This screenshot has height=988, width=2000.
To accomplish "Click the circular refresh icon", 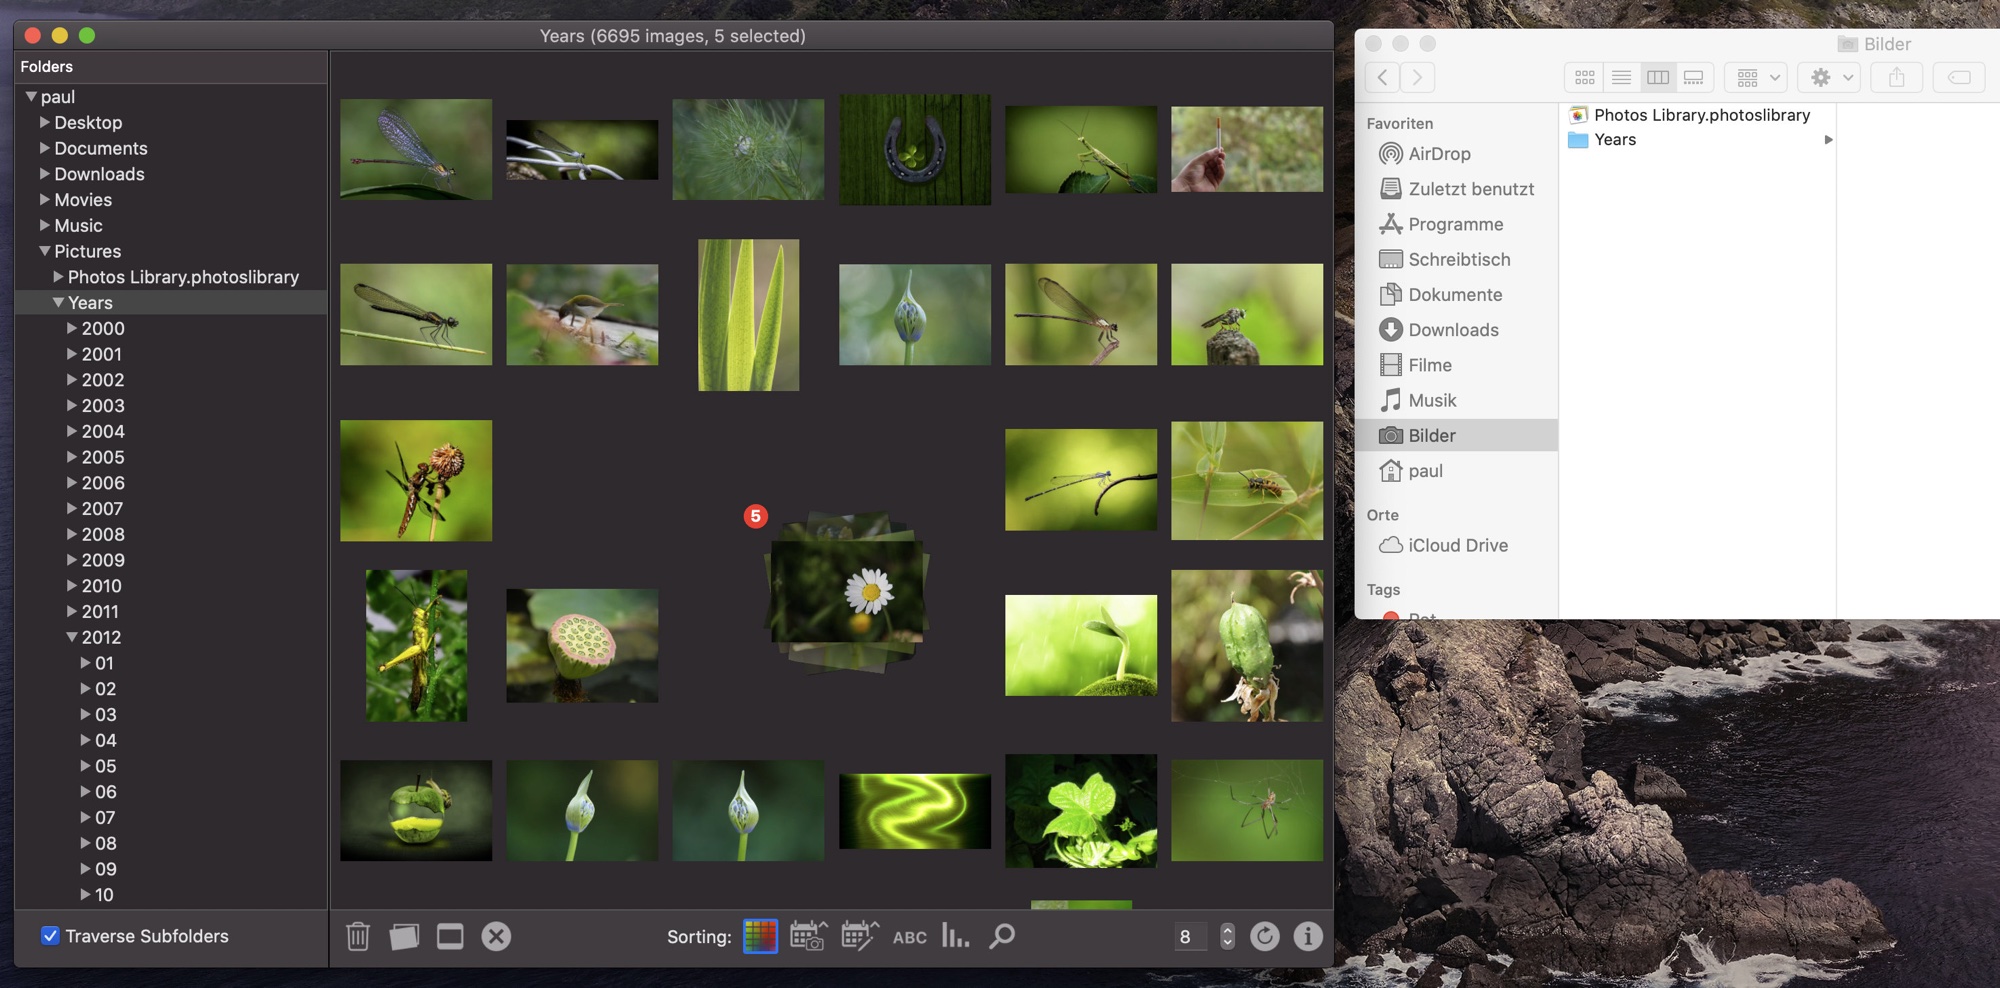I will pos(1264,936).
